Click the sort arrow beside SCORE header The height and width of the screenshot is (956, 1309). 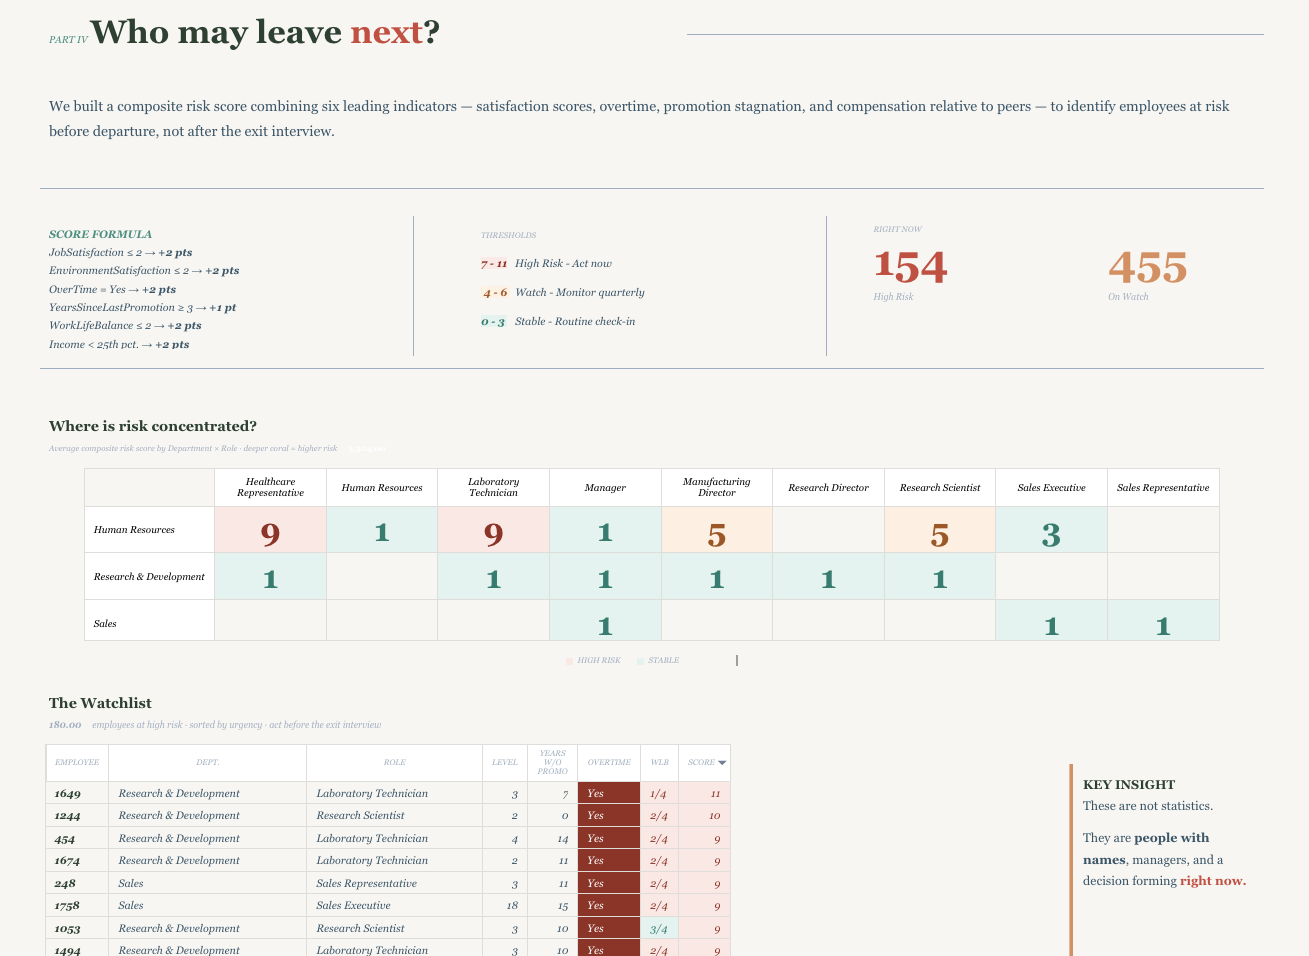(722, 763)
